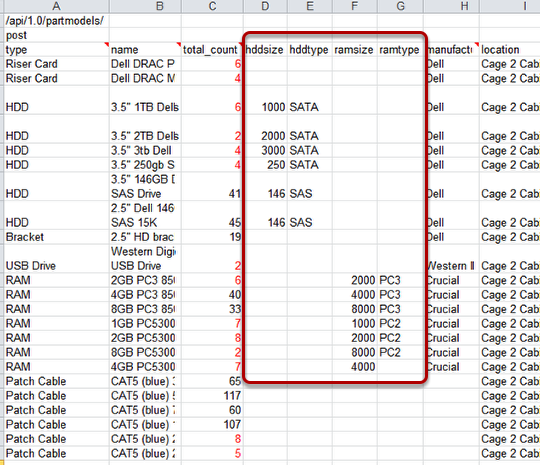The height and width of the screenshot is (465, 540).
Task: Click the '1GB PC5300' name cell
Action: pyautogui.click(x=145, y=324)
